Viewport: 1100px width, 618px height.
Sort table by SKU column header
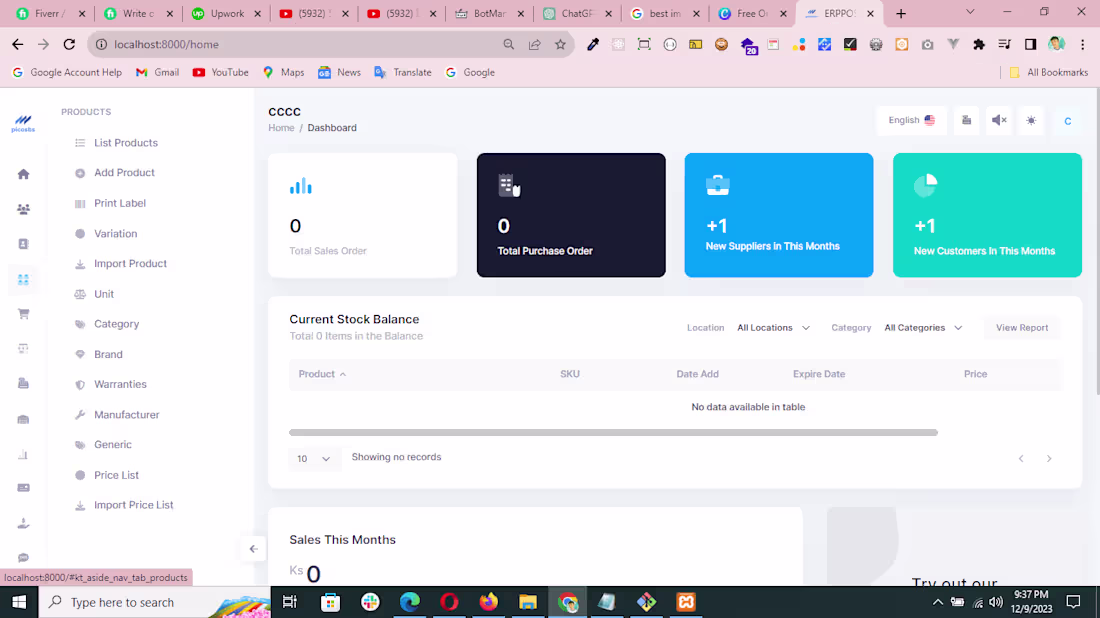(x=570, y=374)
